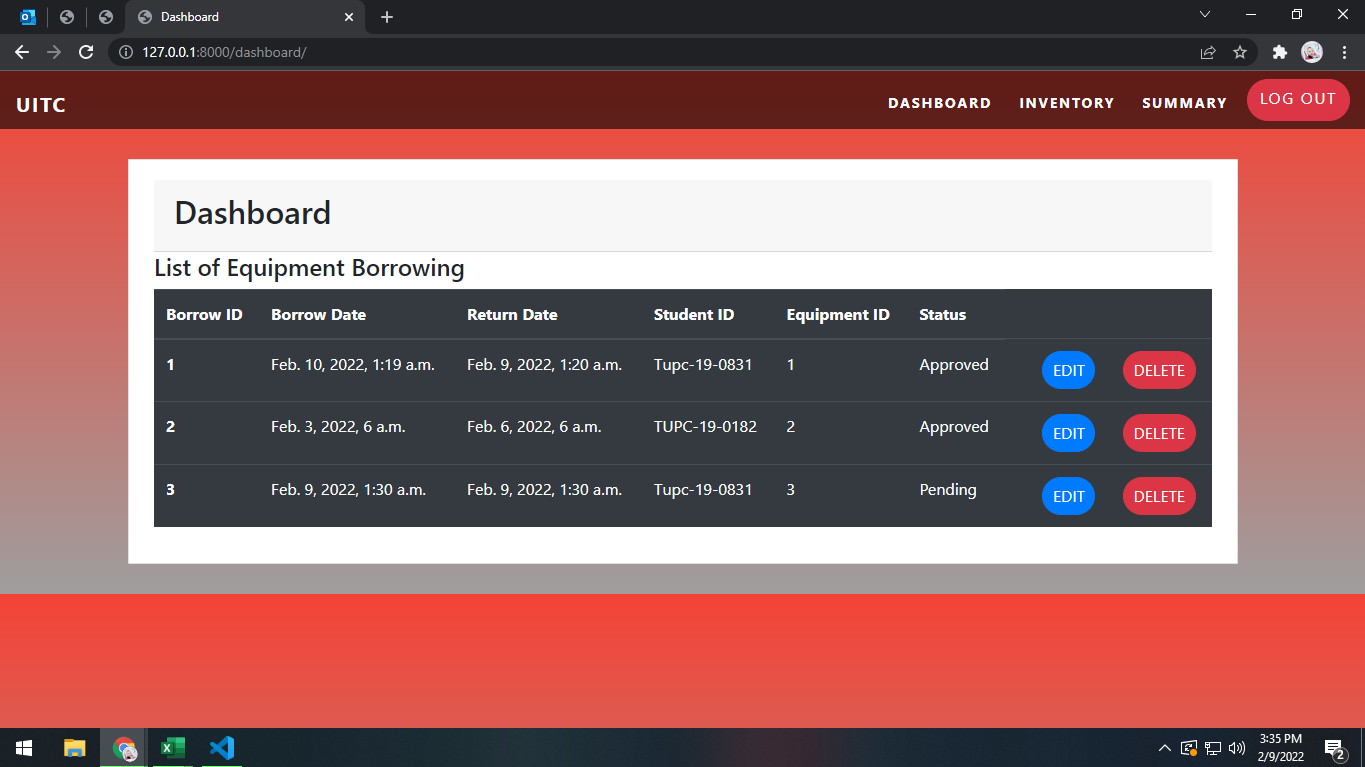
Task: Open the Chrome profile avatar
Action: coord(1312,52)
